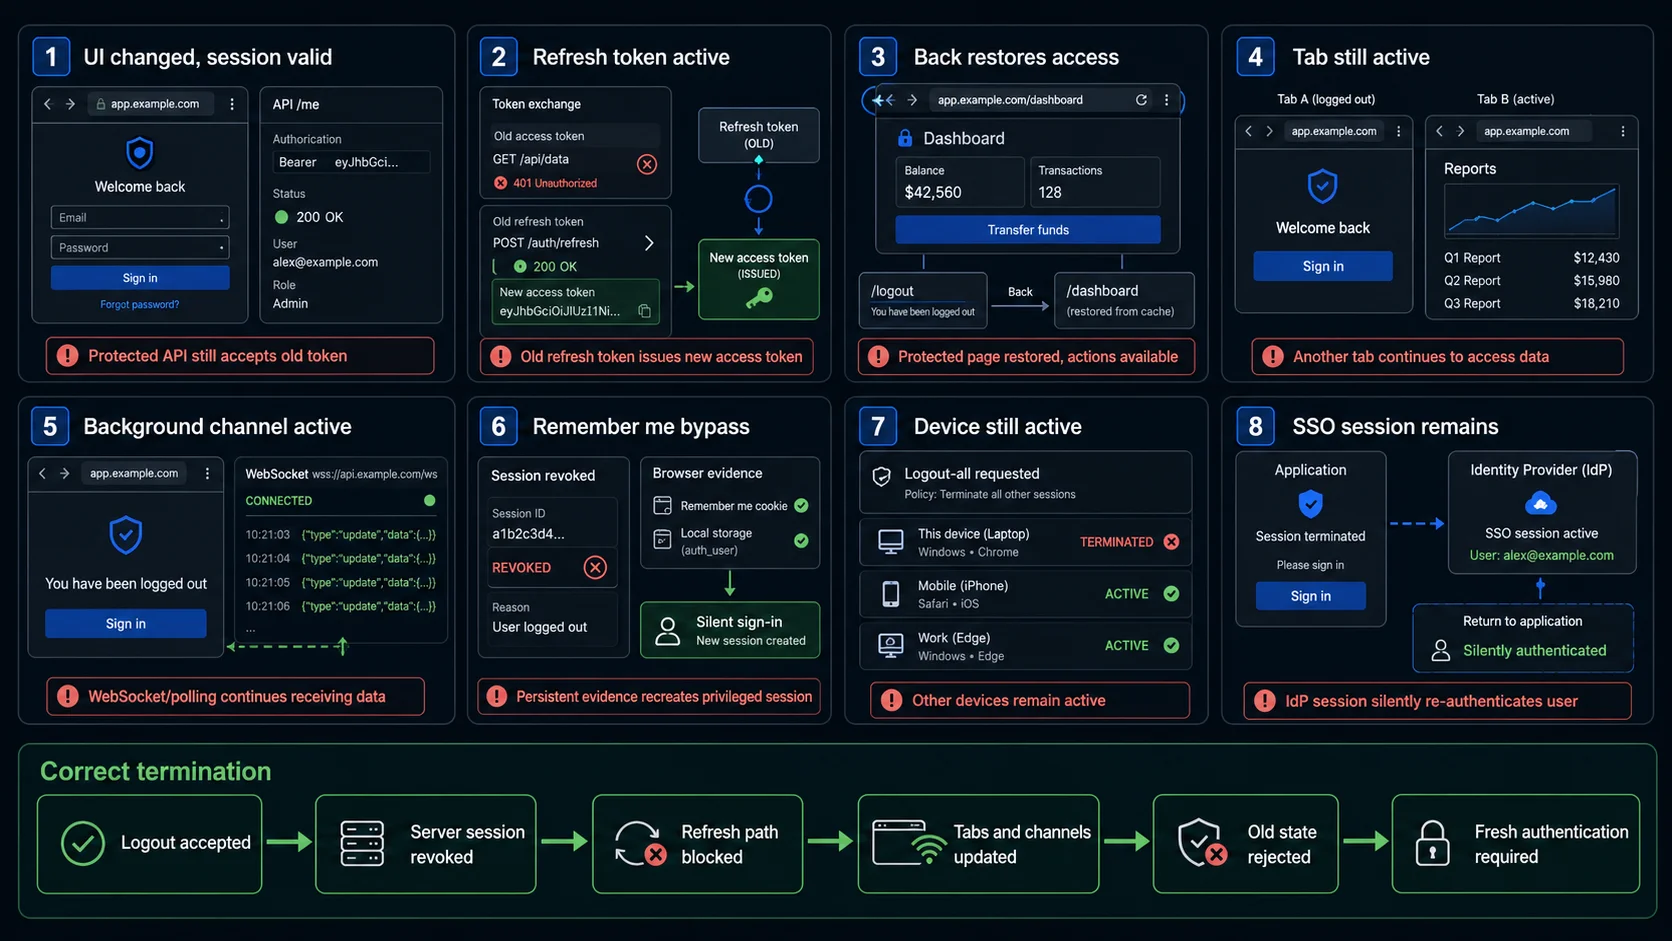Click the phone icon for Mobile (iPhone)
Screen dimensions: 1672x941
coord(890,594)
